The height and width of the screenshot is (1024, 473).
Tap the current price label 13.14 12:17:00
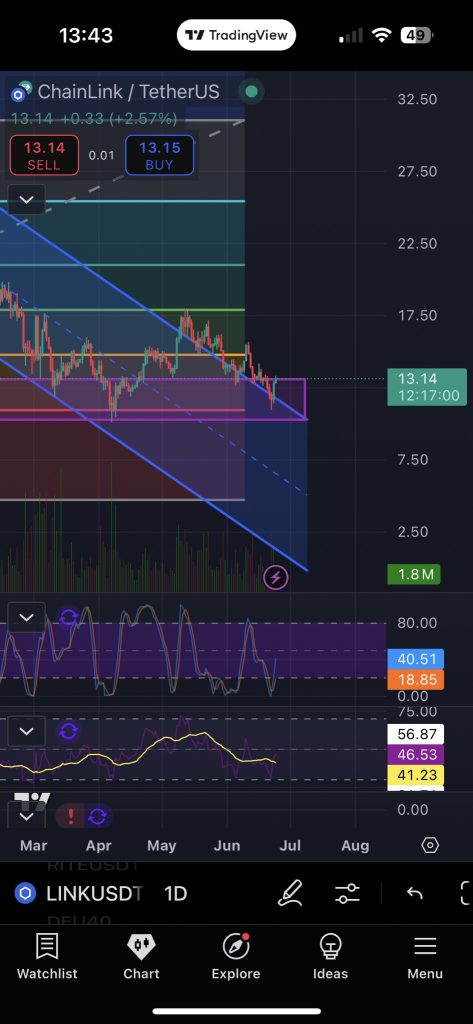428,387
